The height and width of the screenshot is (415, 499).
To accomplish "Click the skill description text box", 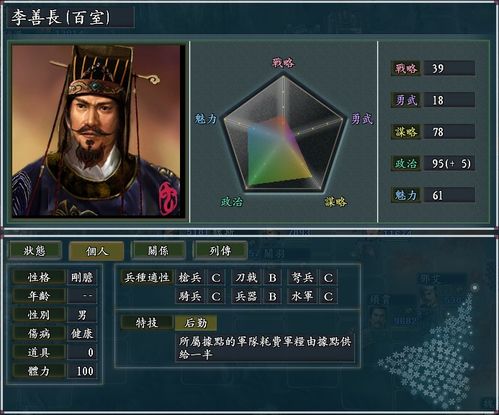I will tap(265, 348).
